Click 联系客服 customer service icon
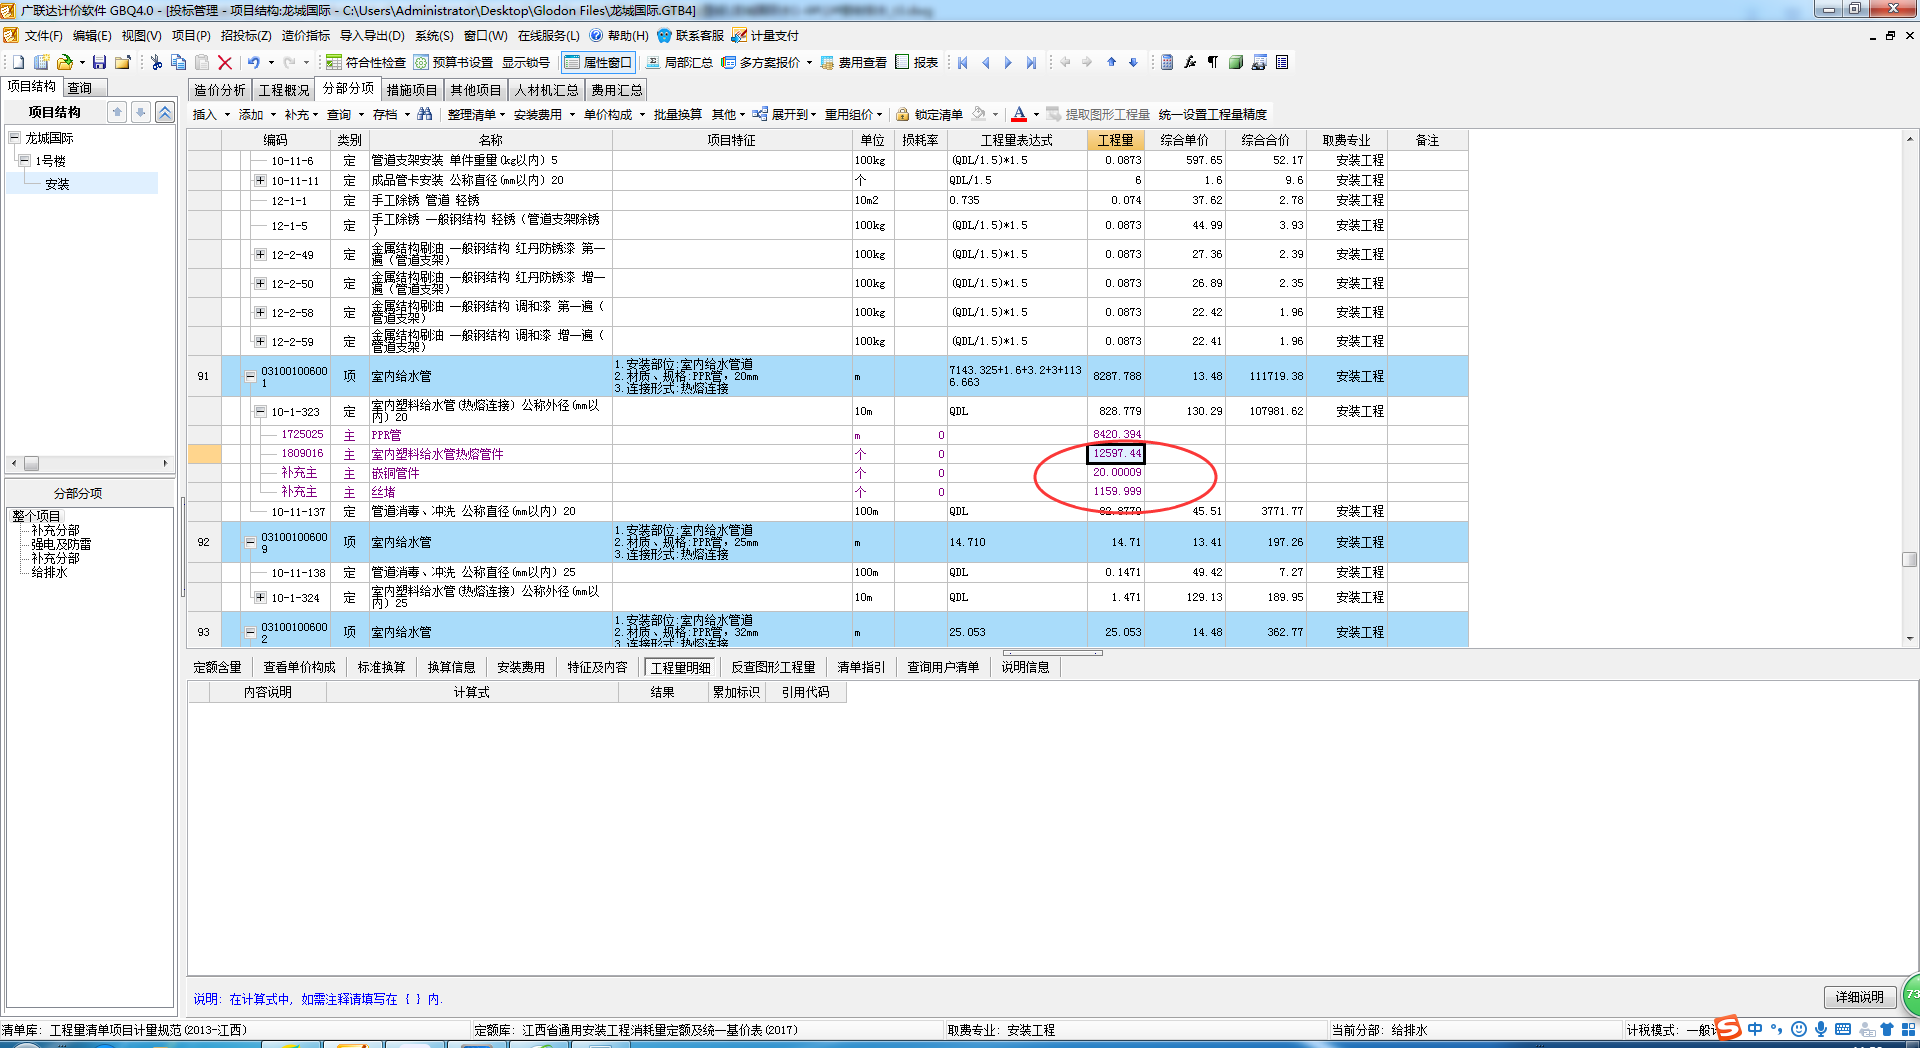The height and width of the screenshot is (1048, 1920). 690,35
